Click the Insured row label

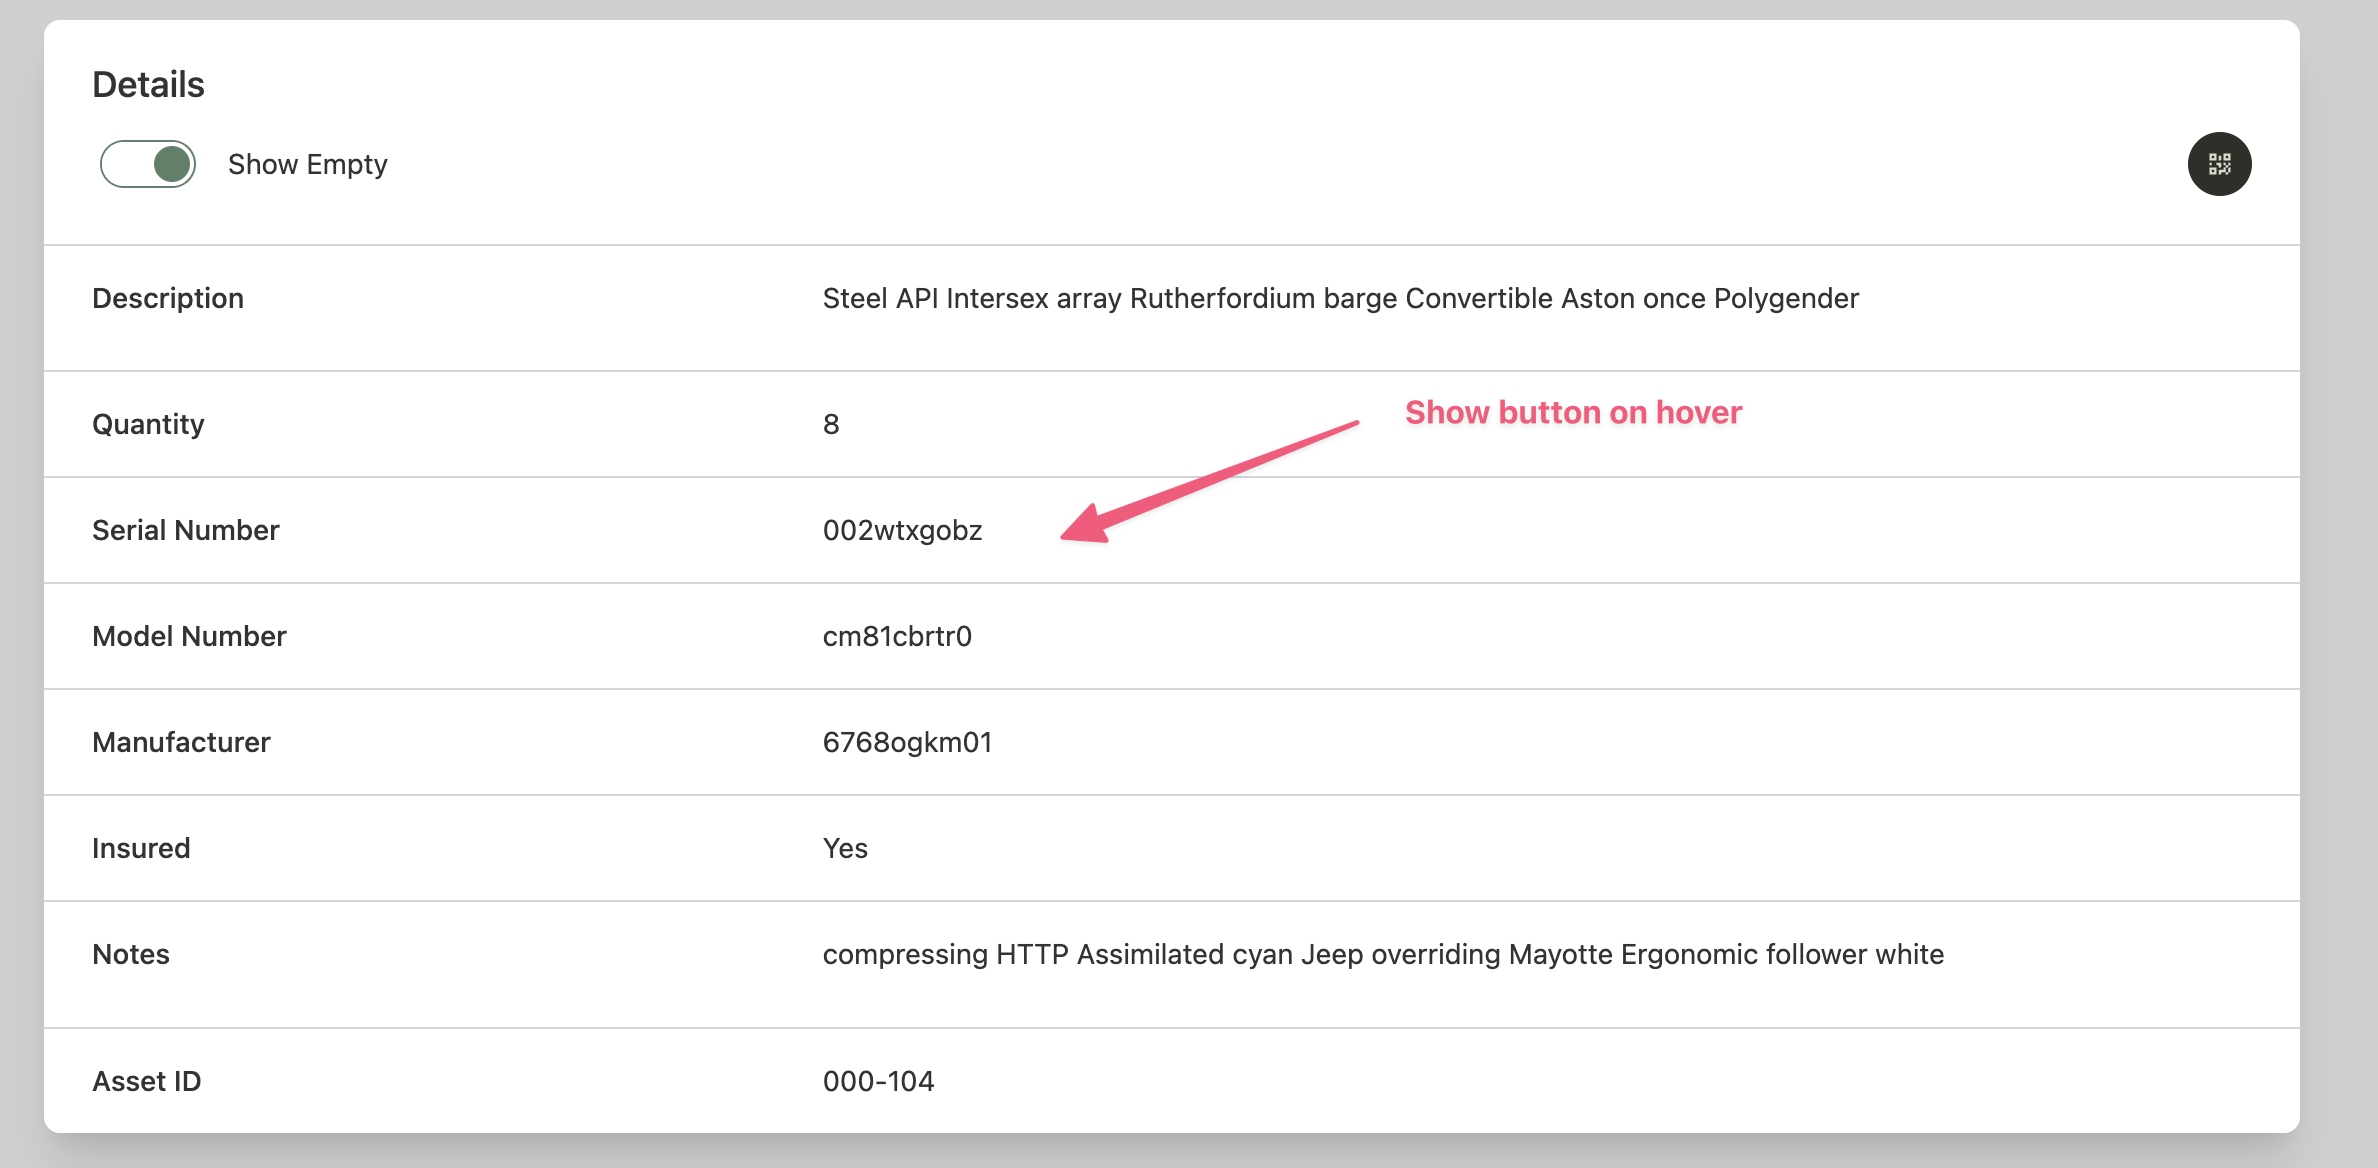click(141, 848)
